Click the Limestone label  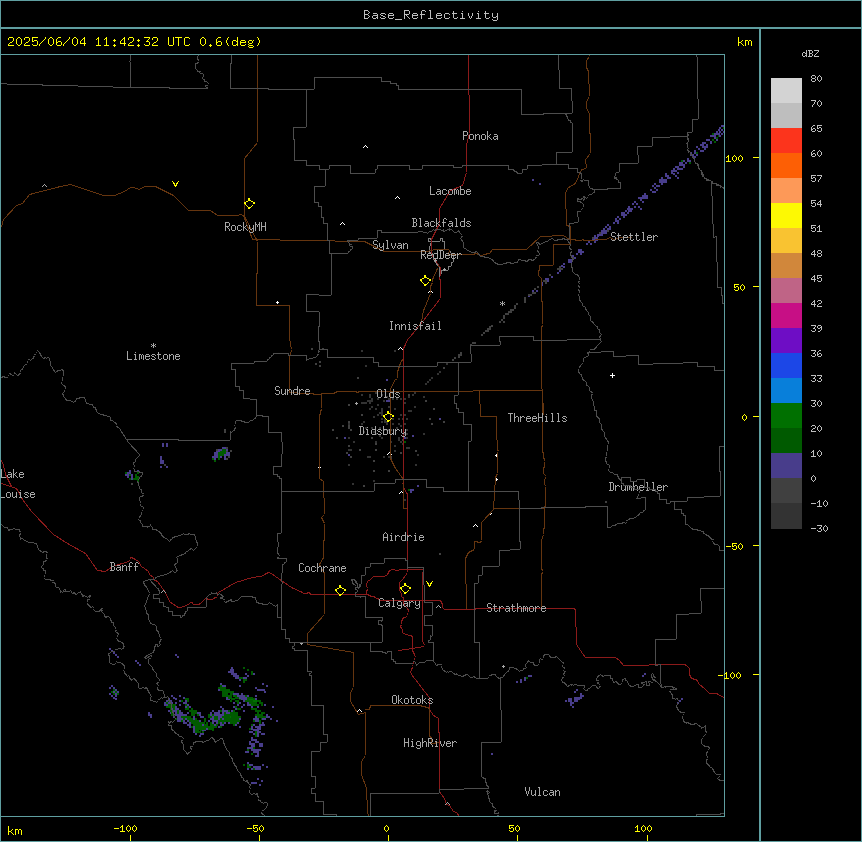tap(153, 356)
